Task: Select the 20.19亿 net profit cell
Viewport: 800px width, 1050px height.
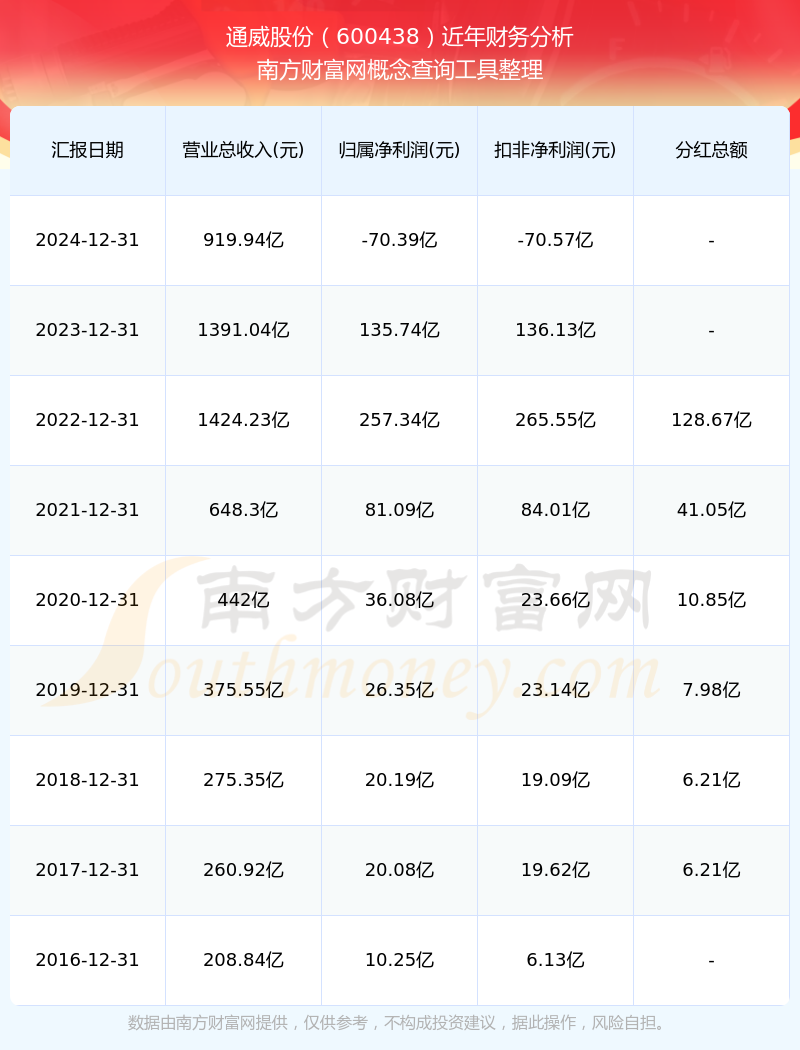Action: (400, 781)
